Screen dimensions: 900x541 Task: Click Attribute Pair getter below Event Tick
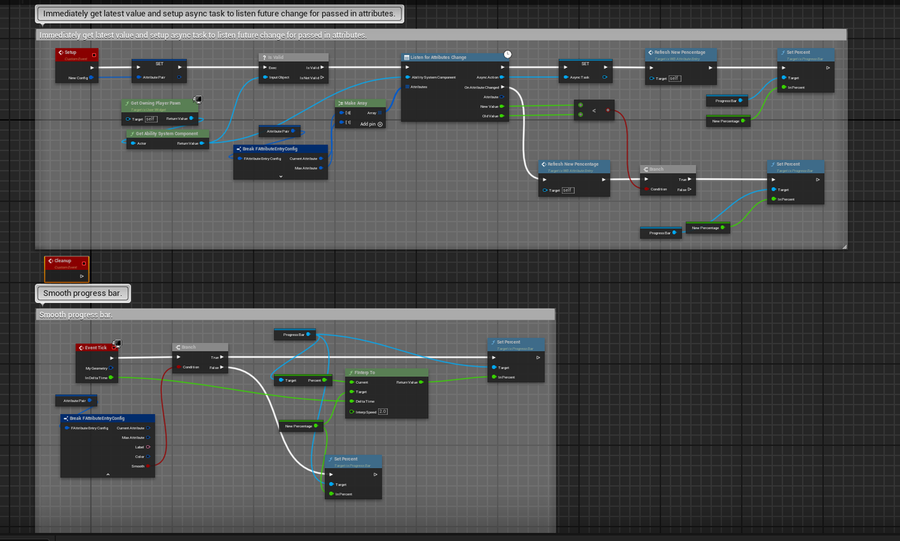tap(76, 400)
